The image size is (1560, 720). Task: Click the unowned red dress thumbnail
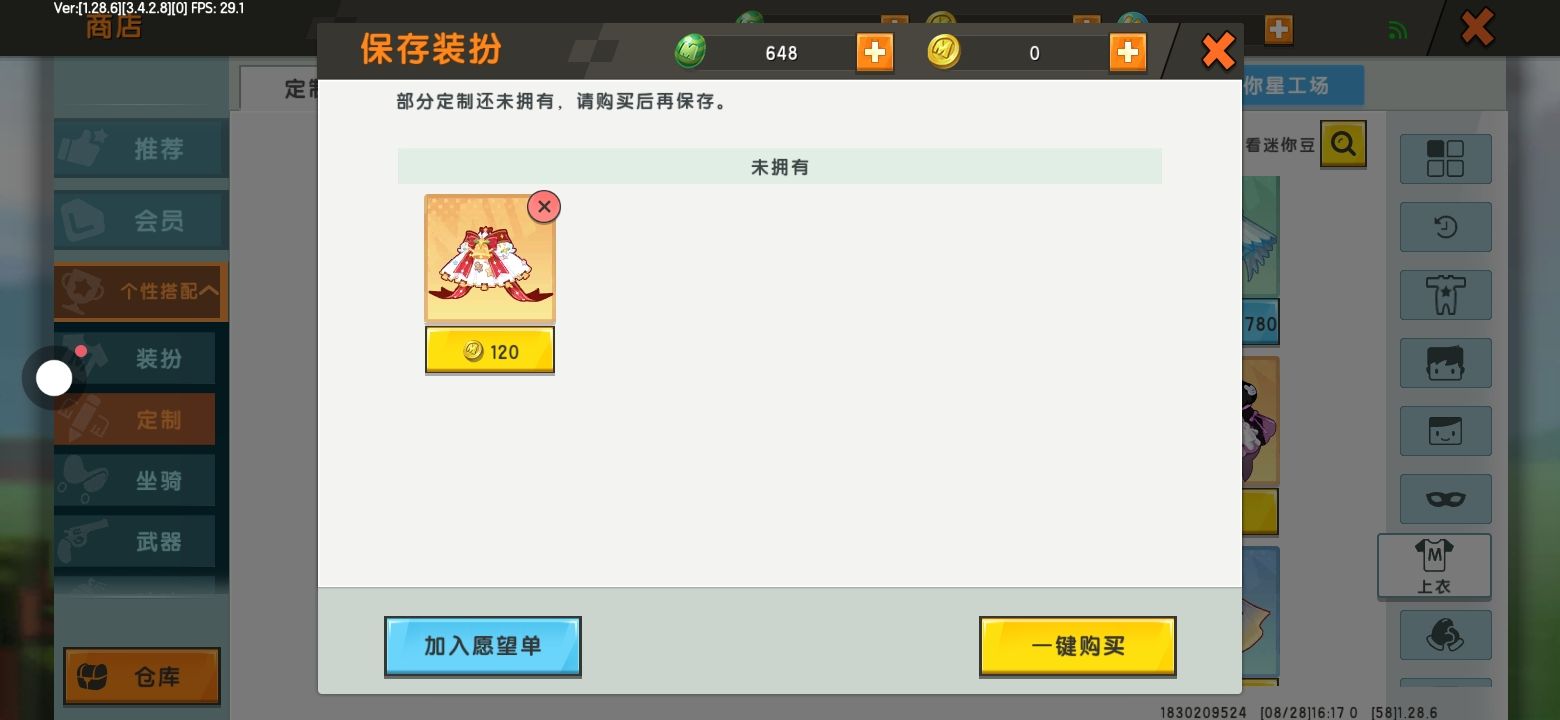coord(490,259)
